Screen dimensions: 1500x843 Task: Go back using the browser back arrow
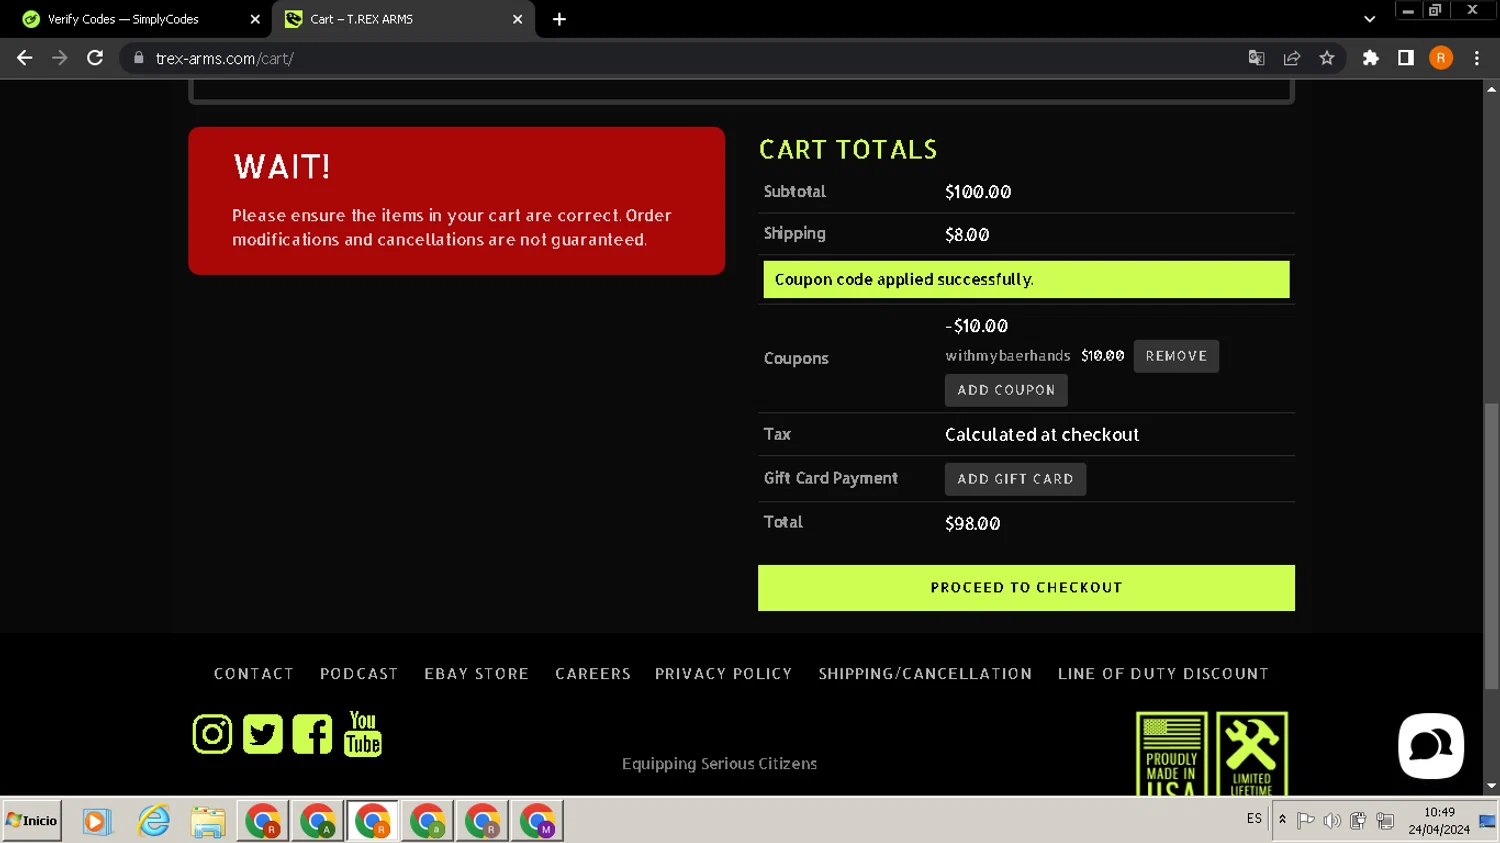point(25,58)
